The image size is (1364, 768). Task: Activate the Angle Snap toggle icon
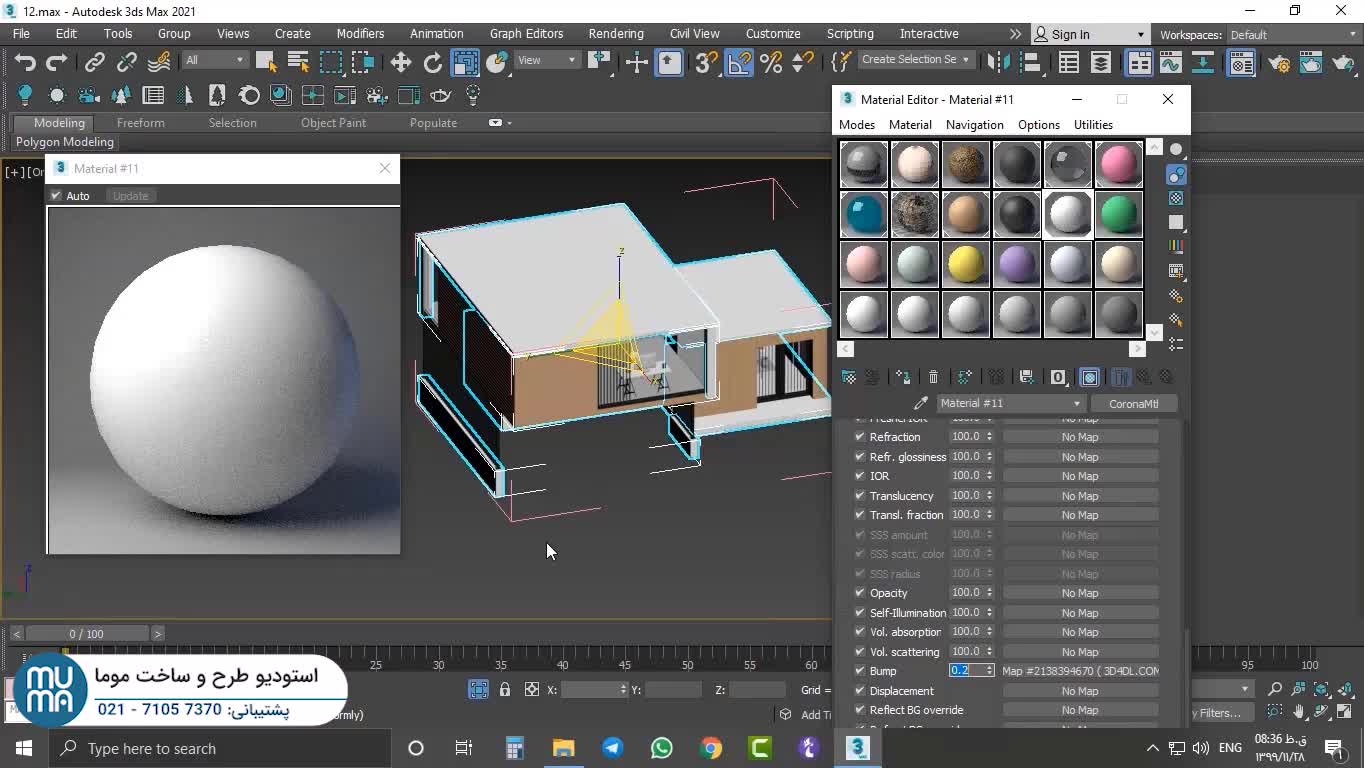point(739,63)
